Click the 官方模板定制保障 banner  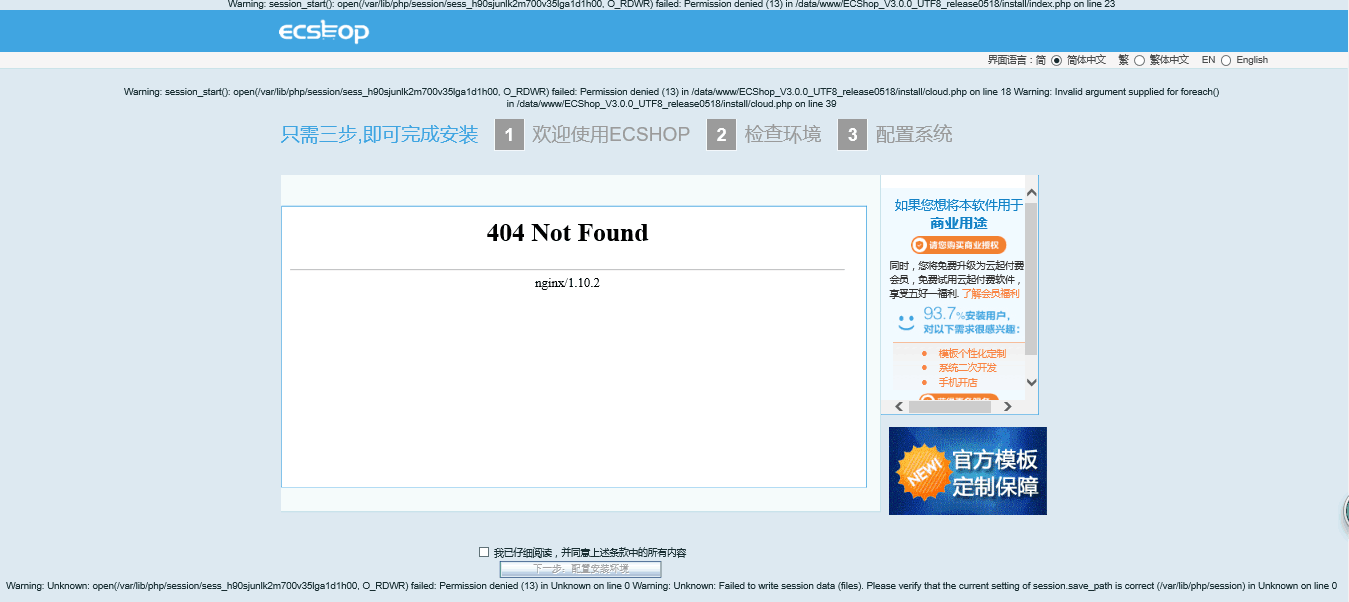tap(968, 471)
